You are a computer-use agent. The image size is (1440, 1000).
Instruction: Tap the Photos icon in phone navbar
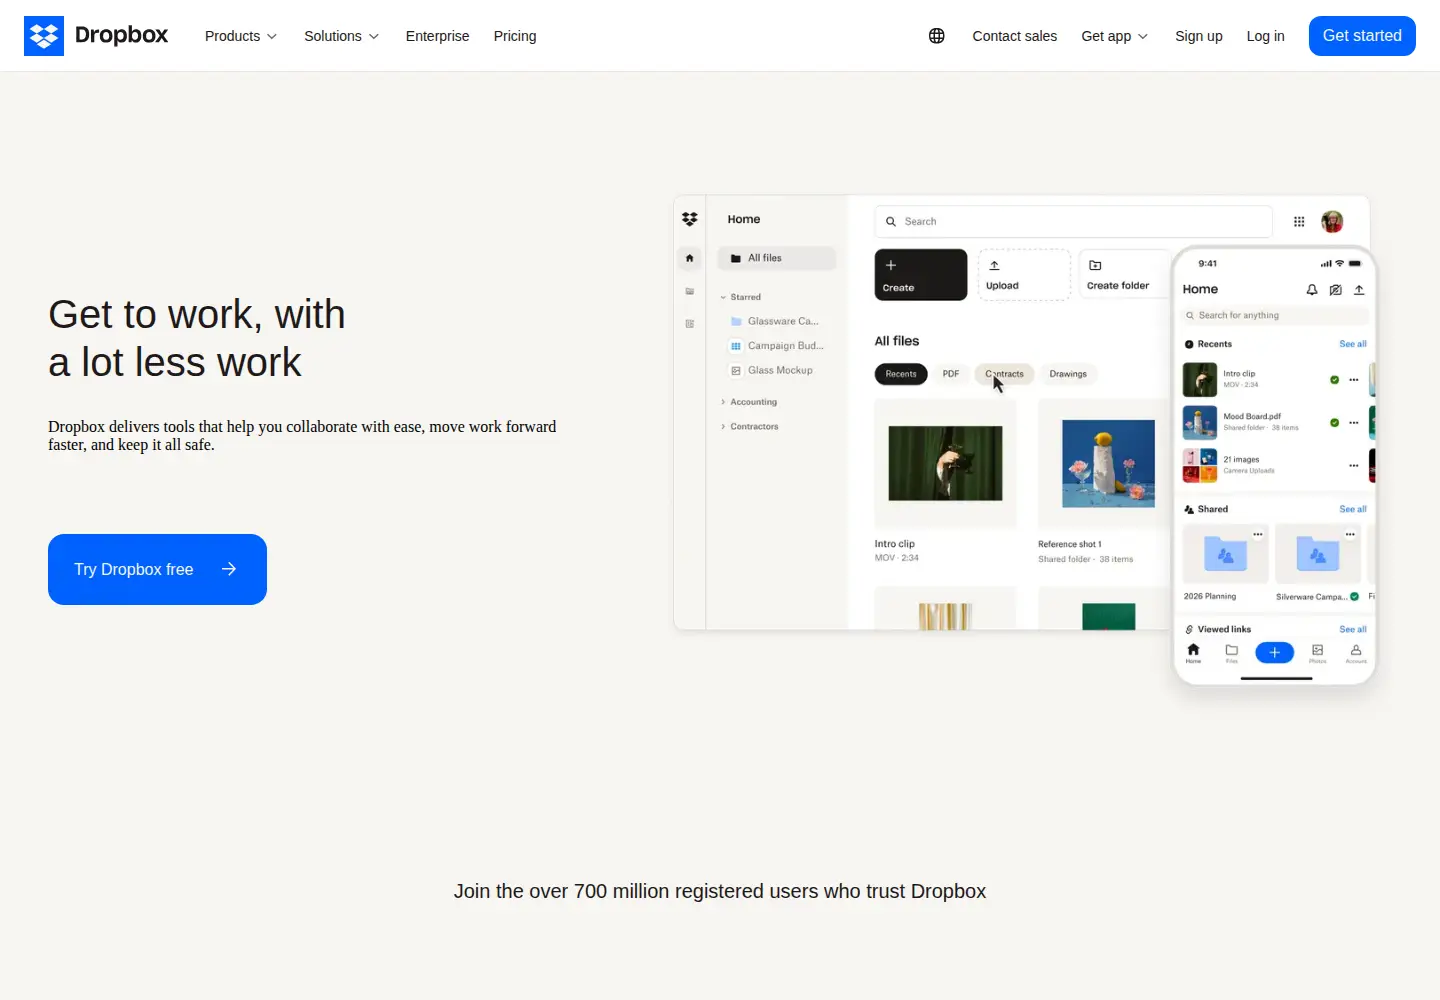pyautogui.click(x=1318, y=653)
